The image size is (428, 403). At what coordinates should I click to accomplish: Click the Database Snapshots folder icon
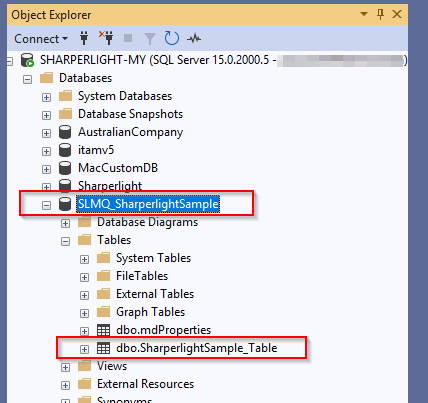point(65,114)
